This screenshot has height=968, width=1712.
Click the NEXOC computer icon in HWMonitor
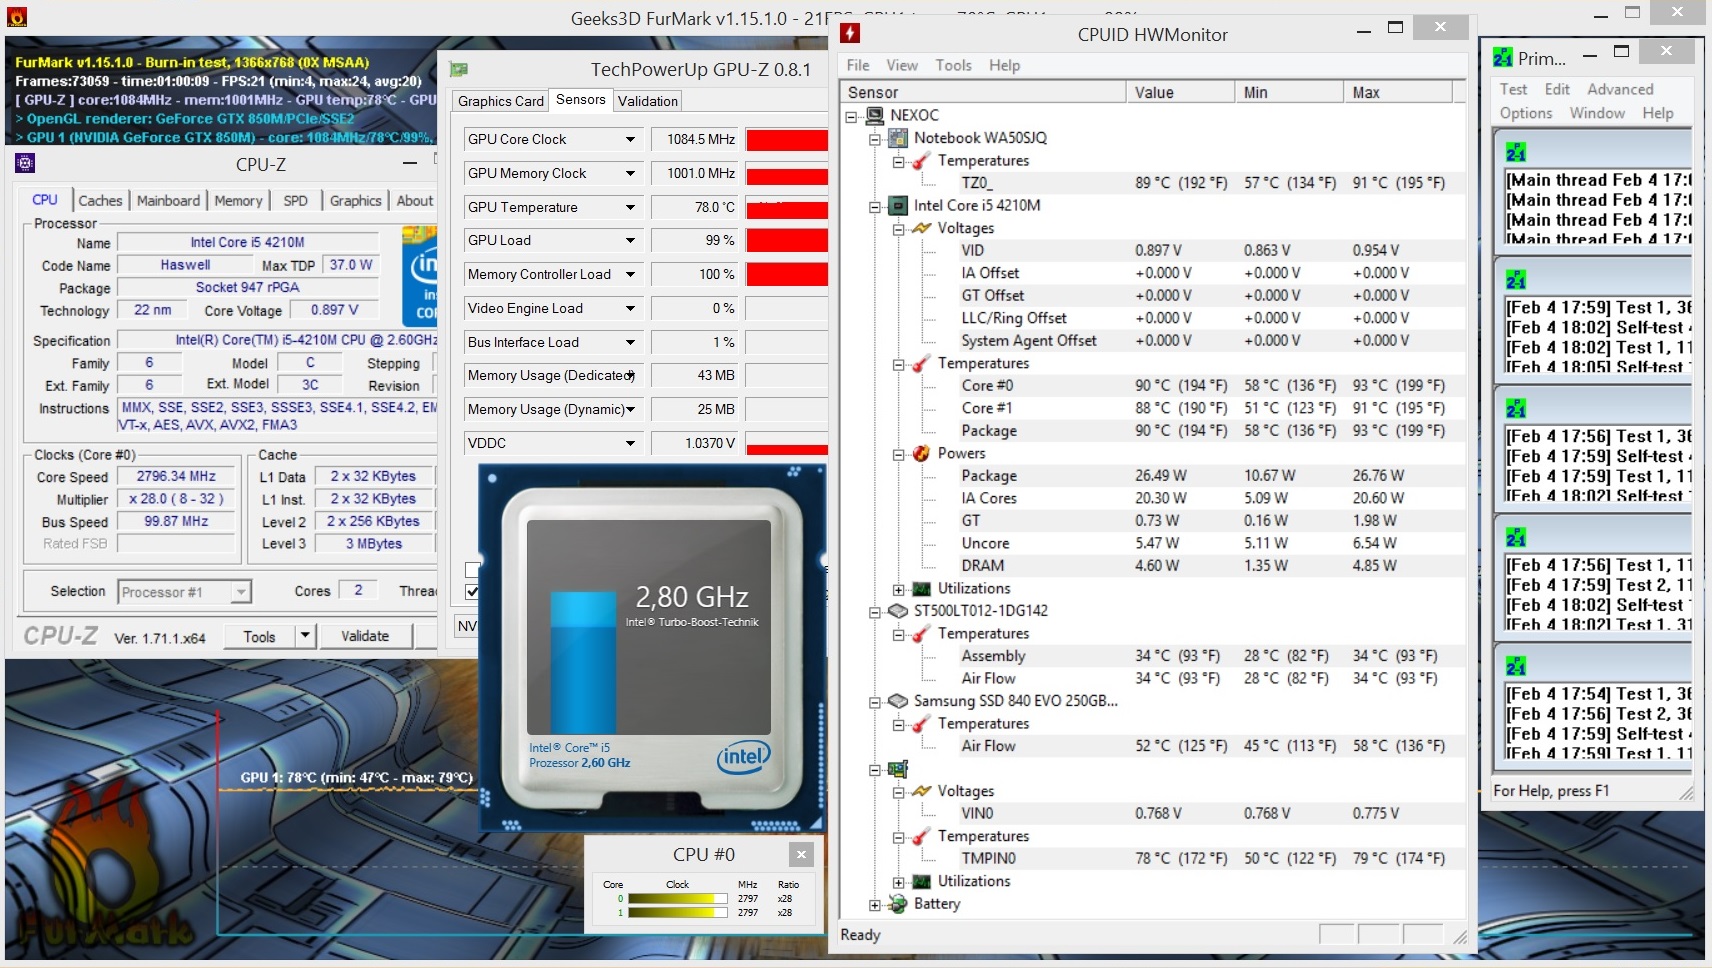click(875, 115)
